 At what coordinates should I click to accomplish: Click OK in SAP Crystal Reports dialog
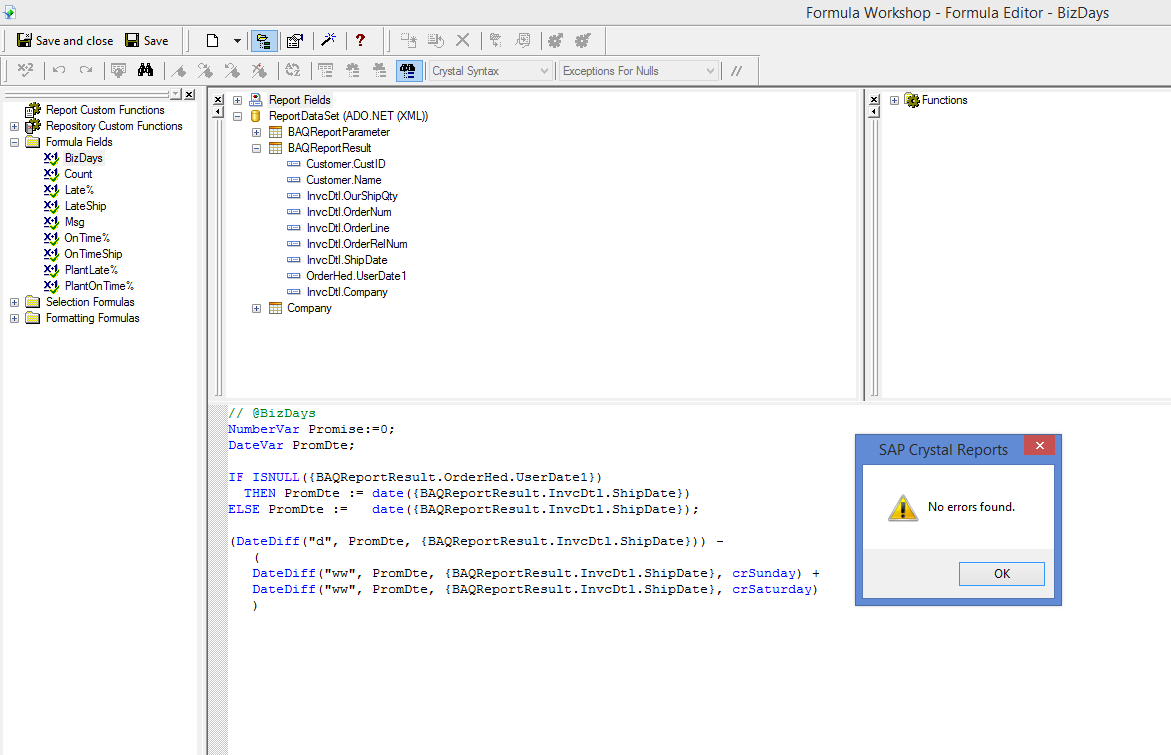click(x=1001, y=574)
